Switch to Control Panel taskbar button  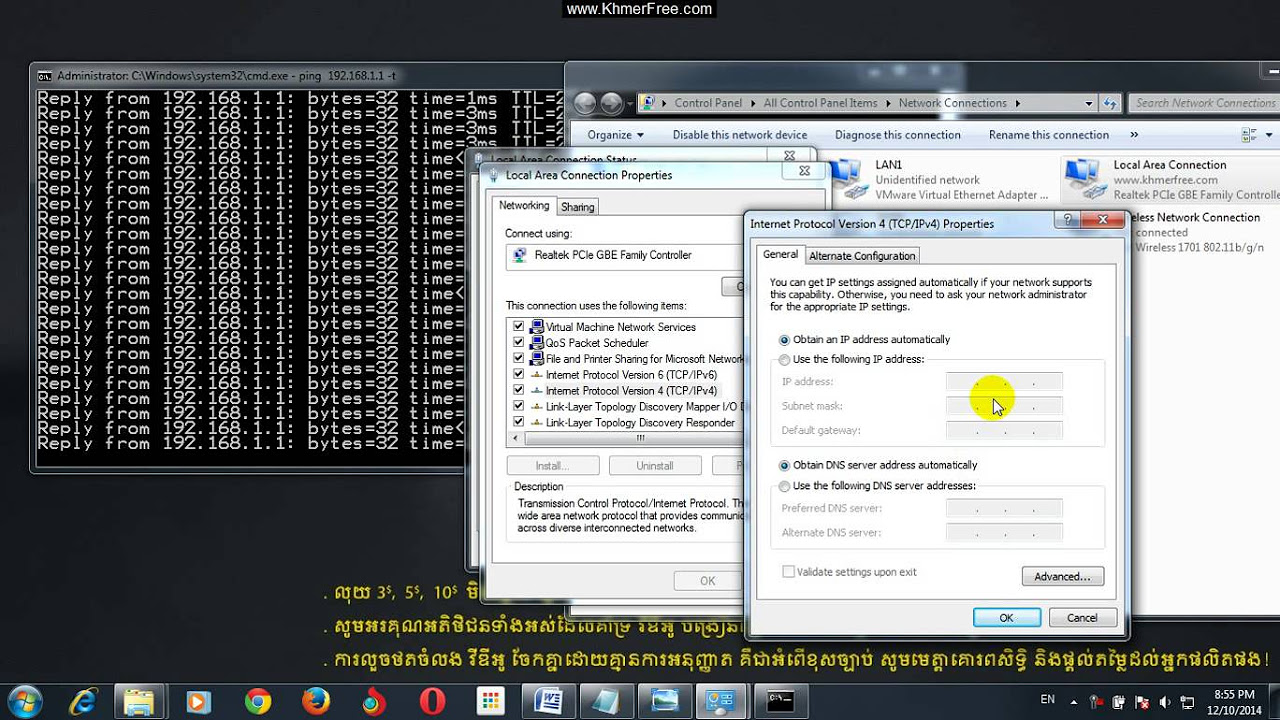(x=722, y=702)
